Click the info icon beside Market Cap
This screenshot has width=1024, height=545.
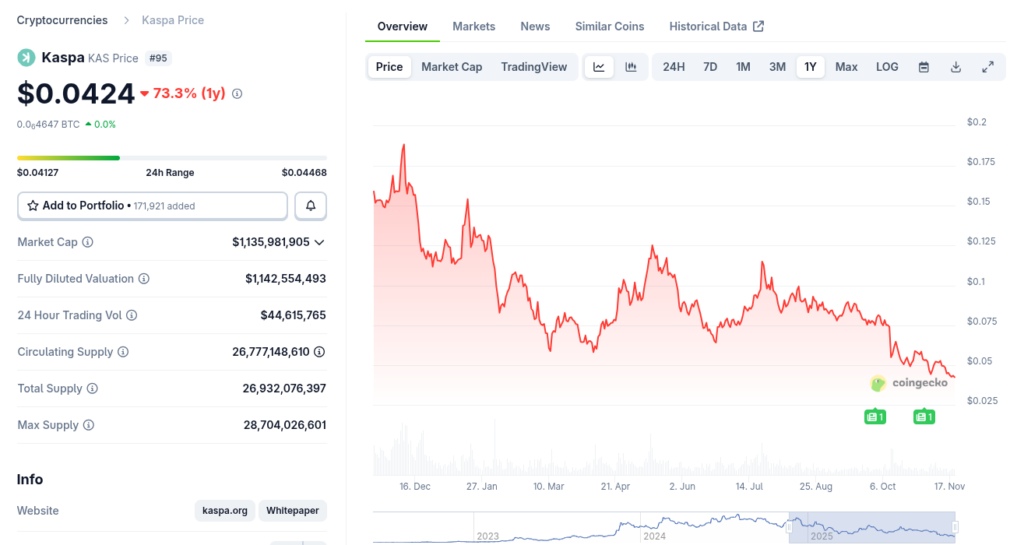point(88,242)
